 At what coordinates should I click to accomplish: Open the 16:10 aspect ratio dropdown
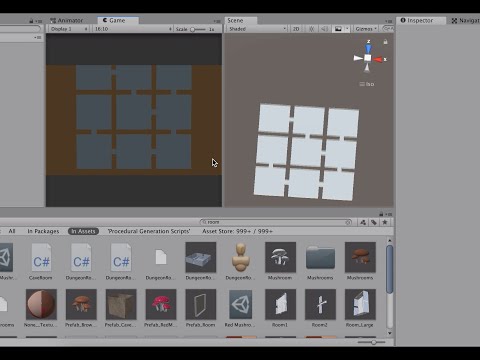click(x=133, y=29)
